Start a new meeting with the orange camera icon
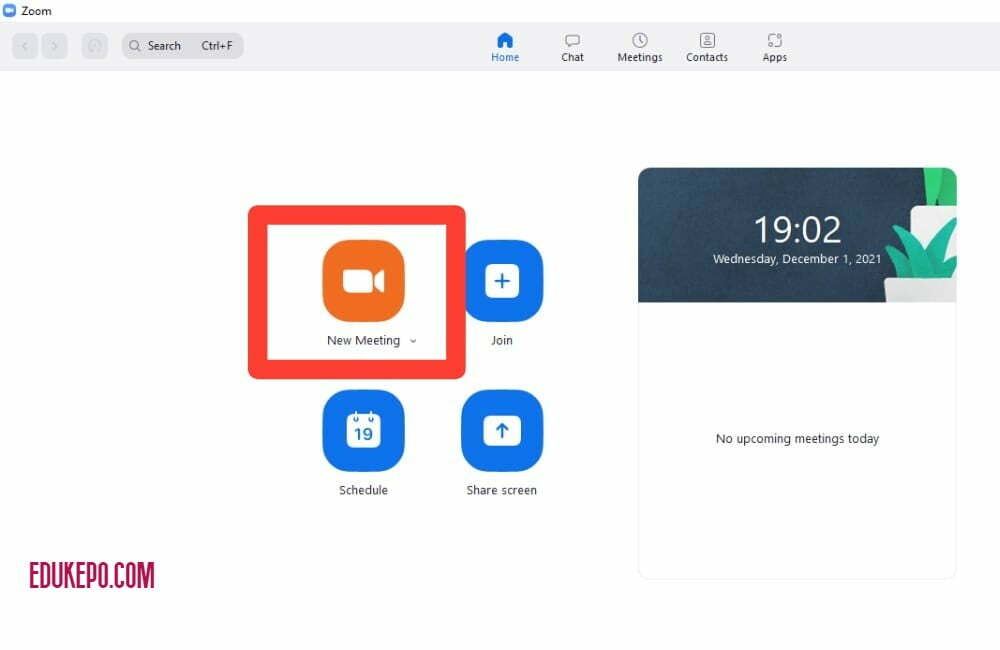Viewport: 1000px width, 650px height. pyautogui.click(x=363, y=281)
